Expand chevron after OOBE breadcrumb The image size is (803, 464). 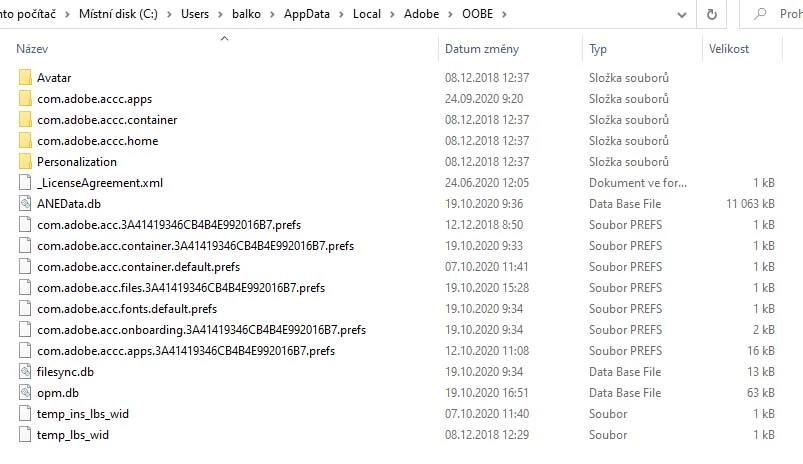pos(504,14)
